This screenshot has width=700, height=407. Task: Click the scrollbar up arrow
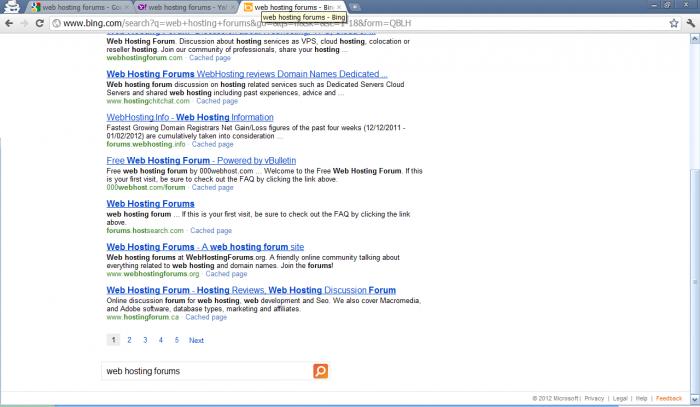(695, 39)
